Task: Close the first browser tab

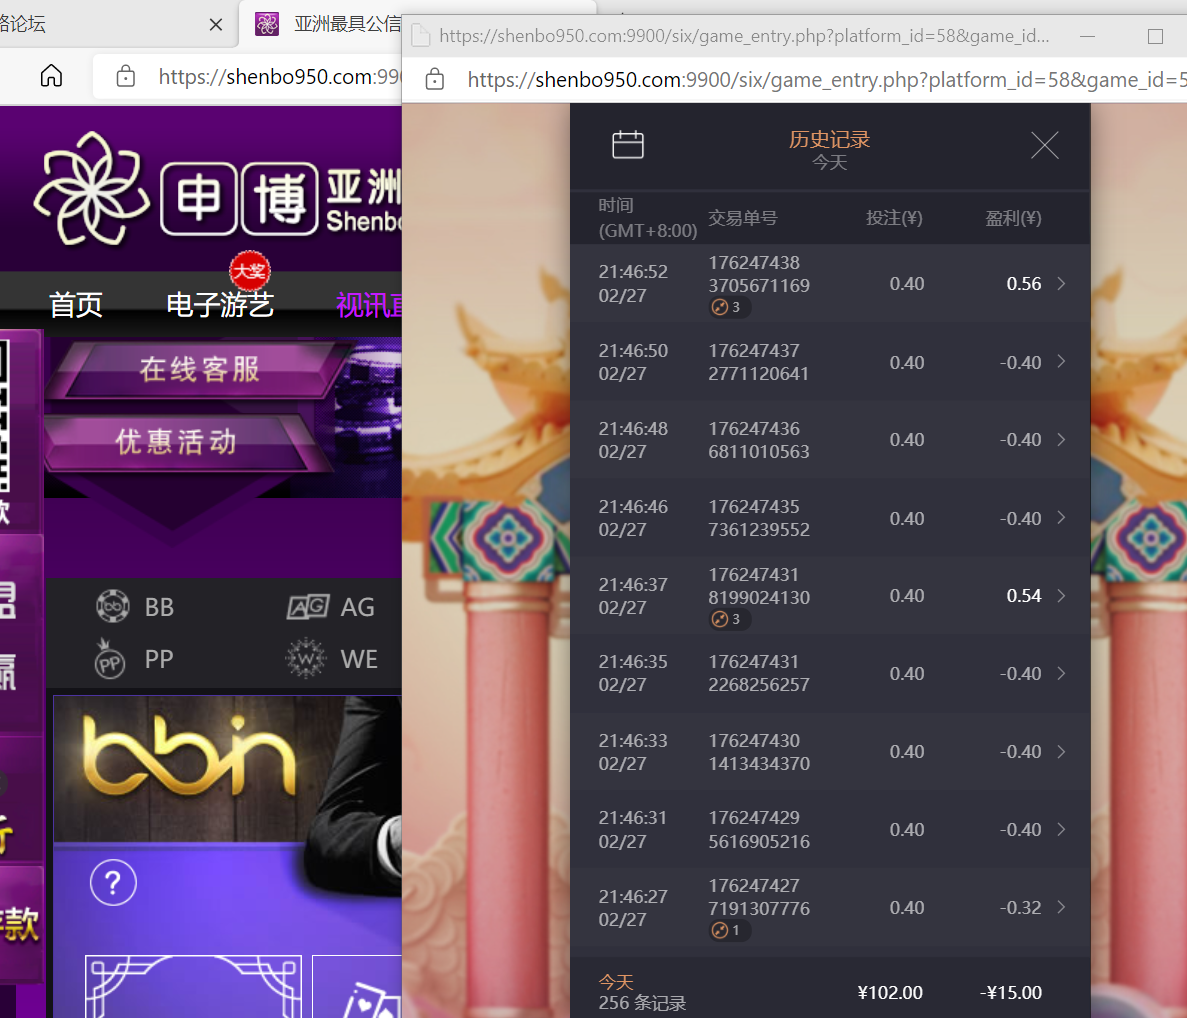Action: click(215, 24)
